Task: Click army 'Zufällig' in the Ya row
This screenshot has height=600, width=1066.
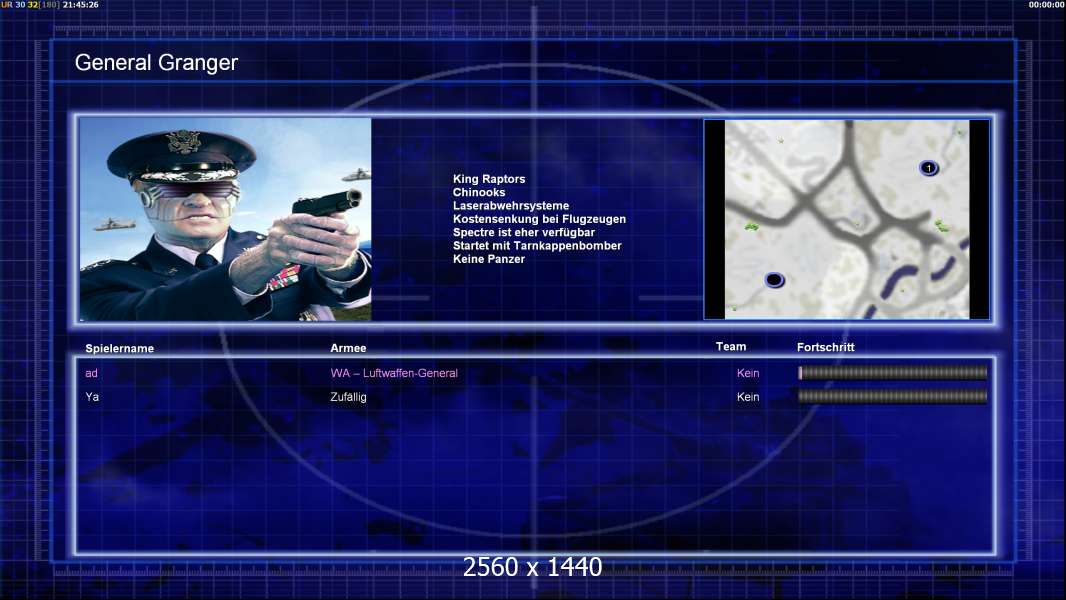Action: pyautogui.click(x=348, y=397)
